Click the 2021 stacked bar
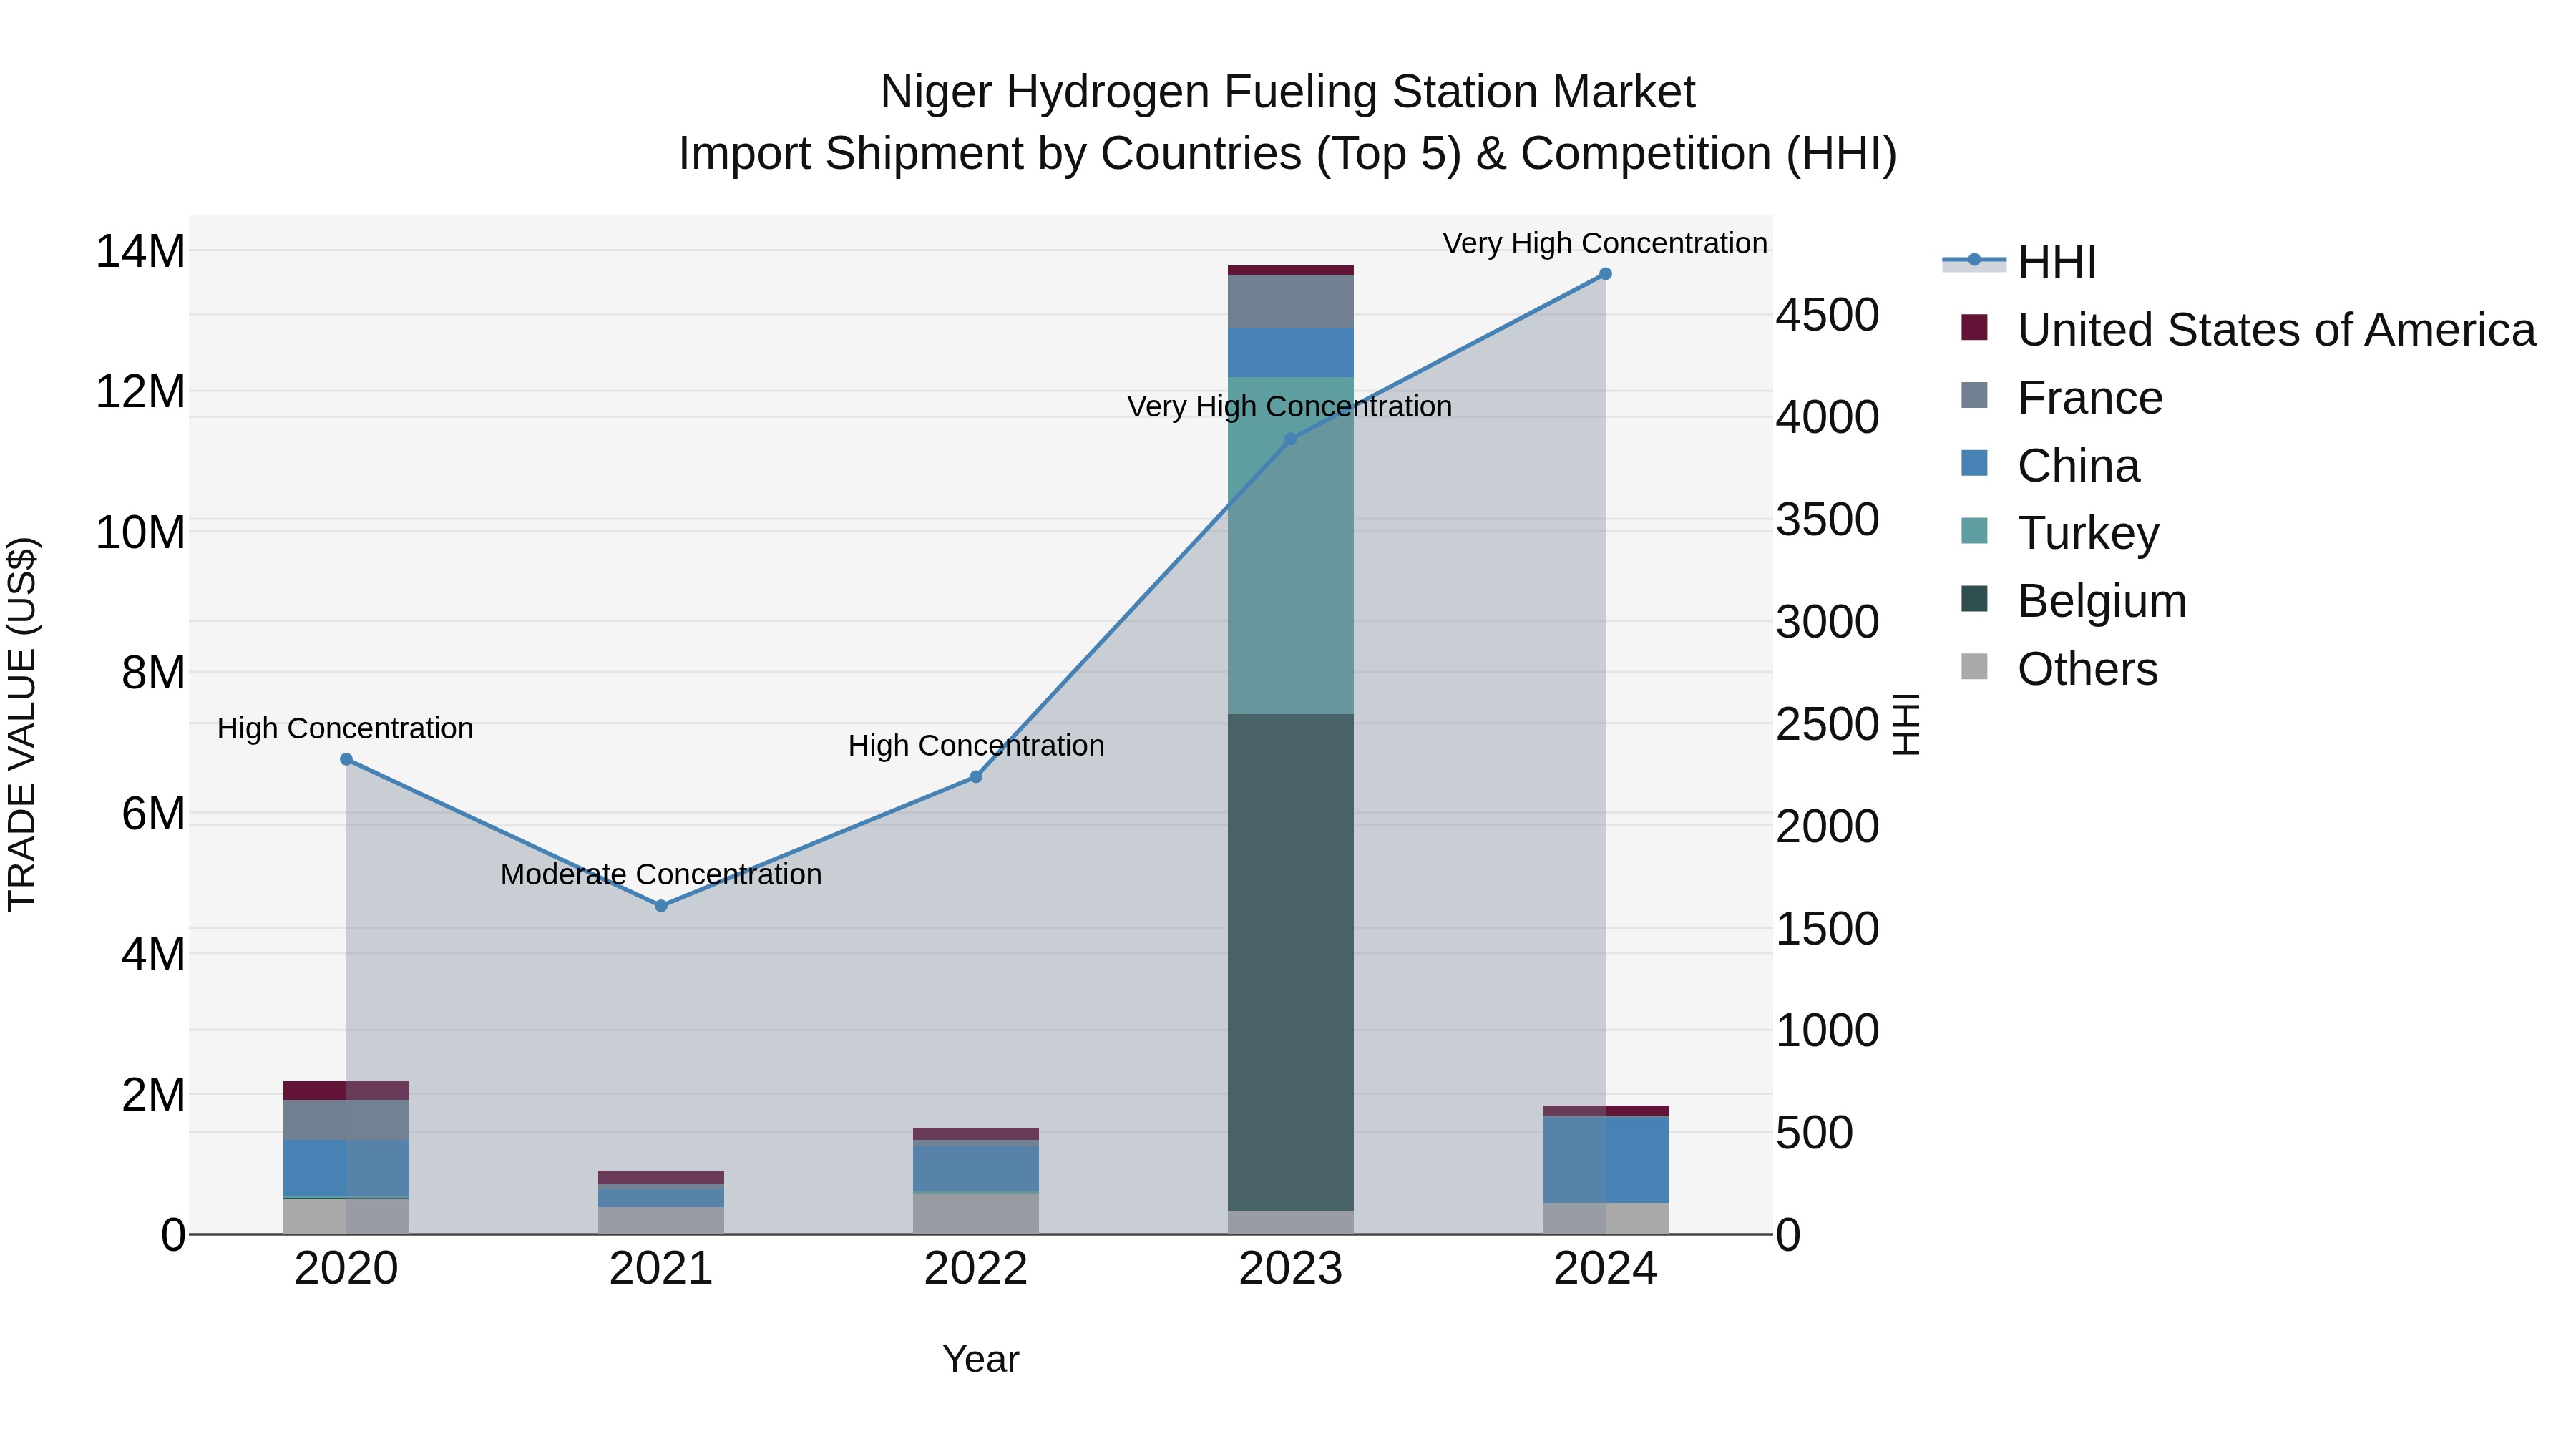Viewport: 2576px width, 1449px height. tap(661, 1203)
